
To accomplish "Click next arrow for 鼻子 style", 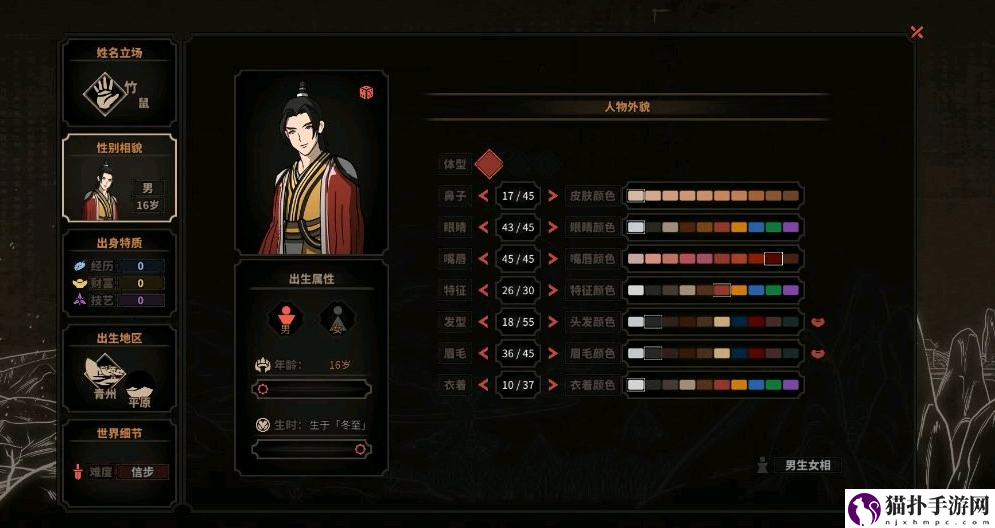I will pyautogui.click(x=553, y=195).
